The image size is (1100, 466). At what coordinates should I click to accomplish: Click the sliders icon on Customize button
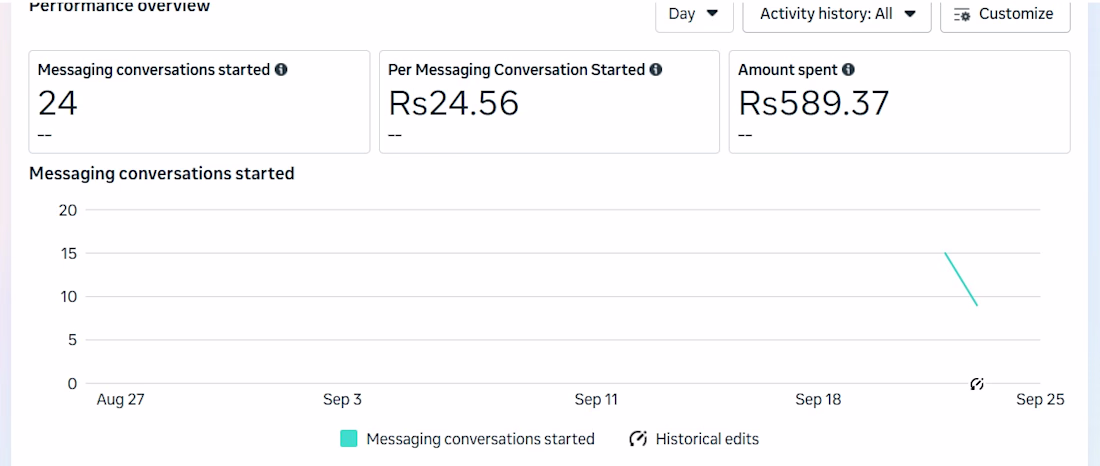pyautogui.click(x=962, y=14)
